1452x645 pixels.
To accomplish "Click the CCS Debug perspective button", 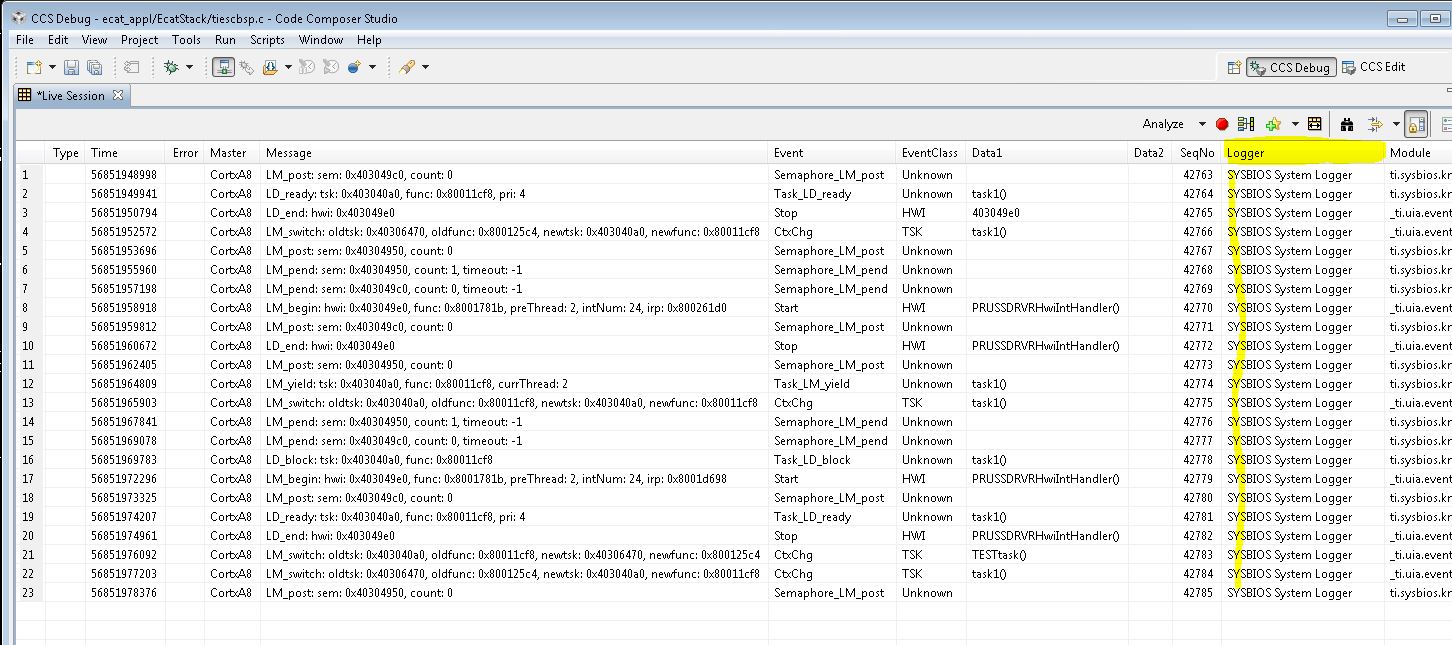I will click(x=1291, y=67).
